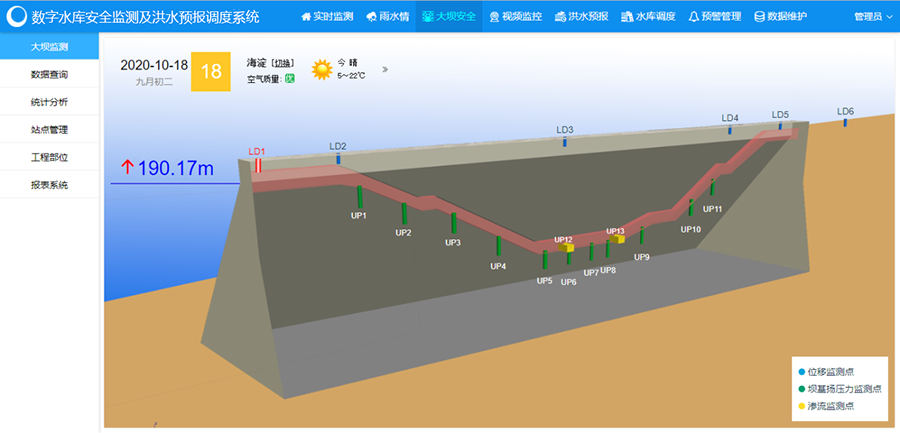Click the yellow UP13 seepage monitoring point

pos(619,239)
